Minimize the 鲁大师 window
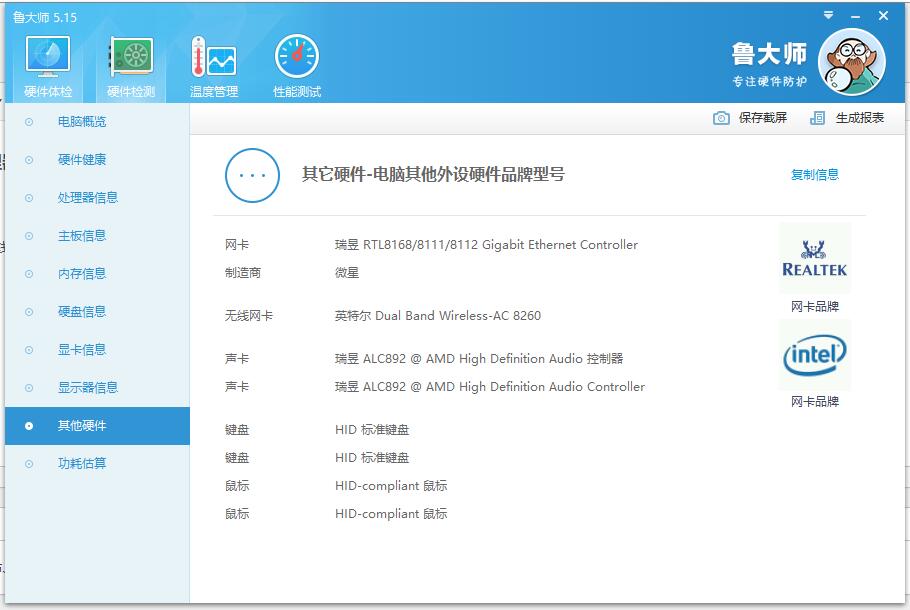 coord(855,16)
